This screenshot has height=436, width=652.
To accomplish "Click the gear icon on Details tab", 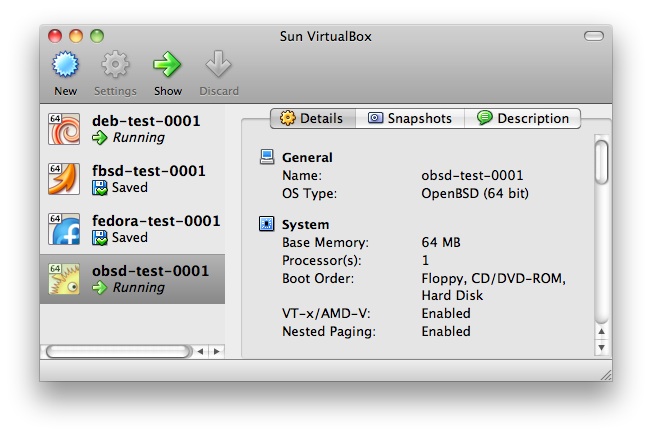I will pyautogui.click(x=287, y=118).
